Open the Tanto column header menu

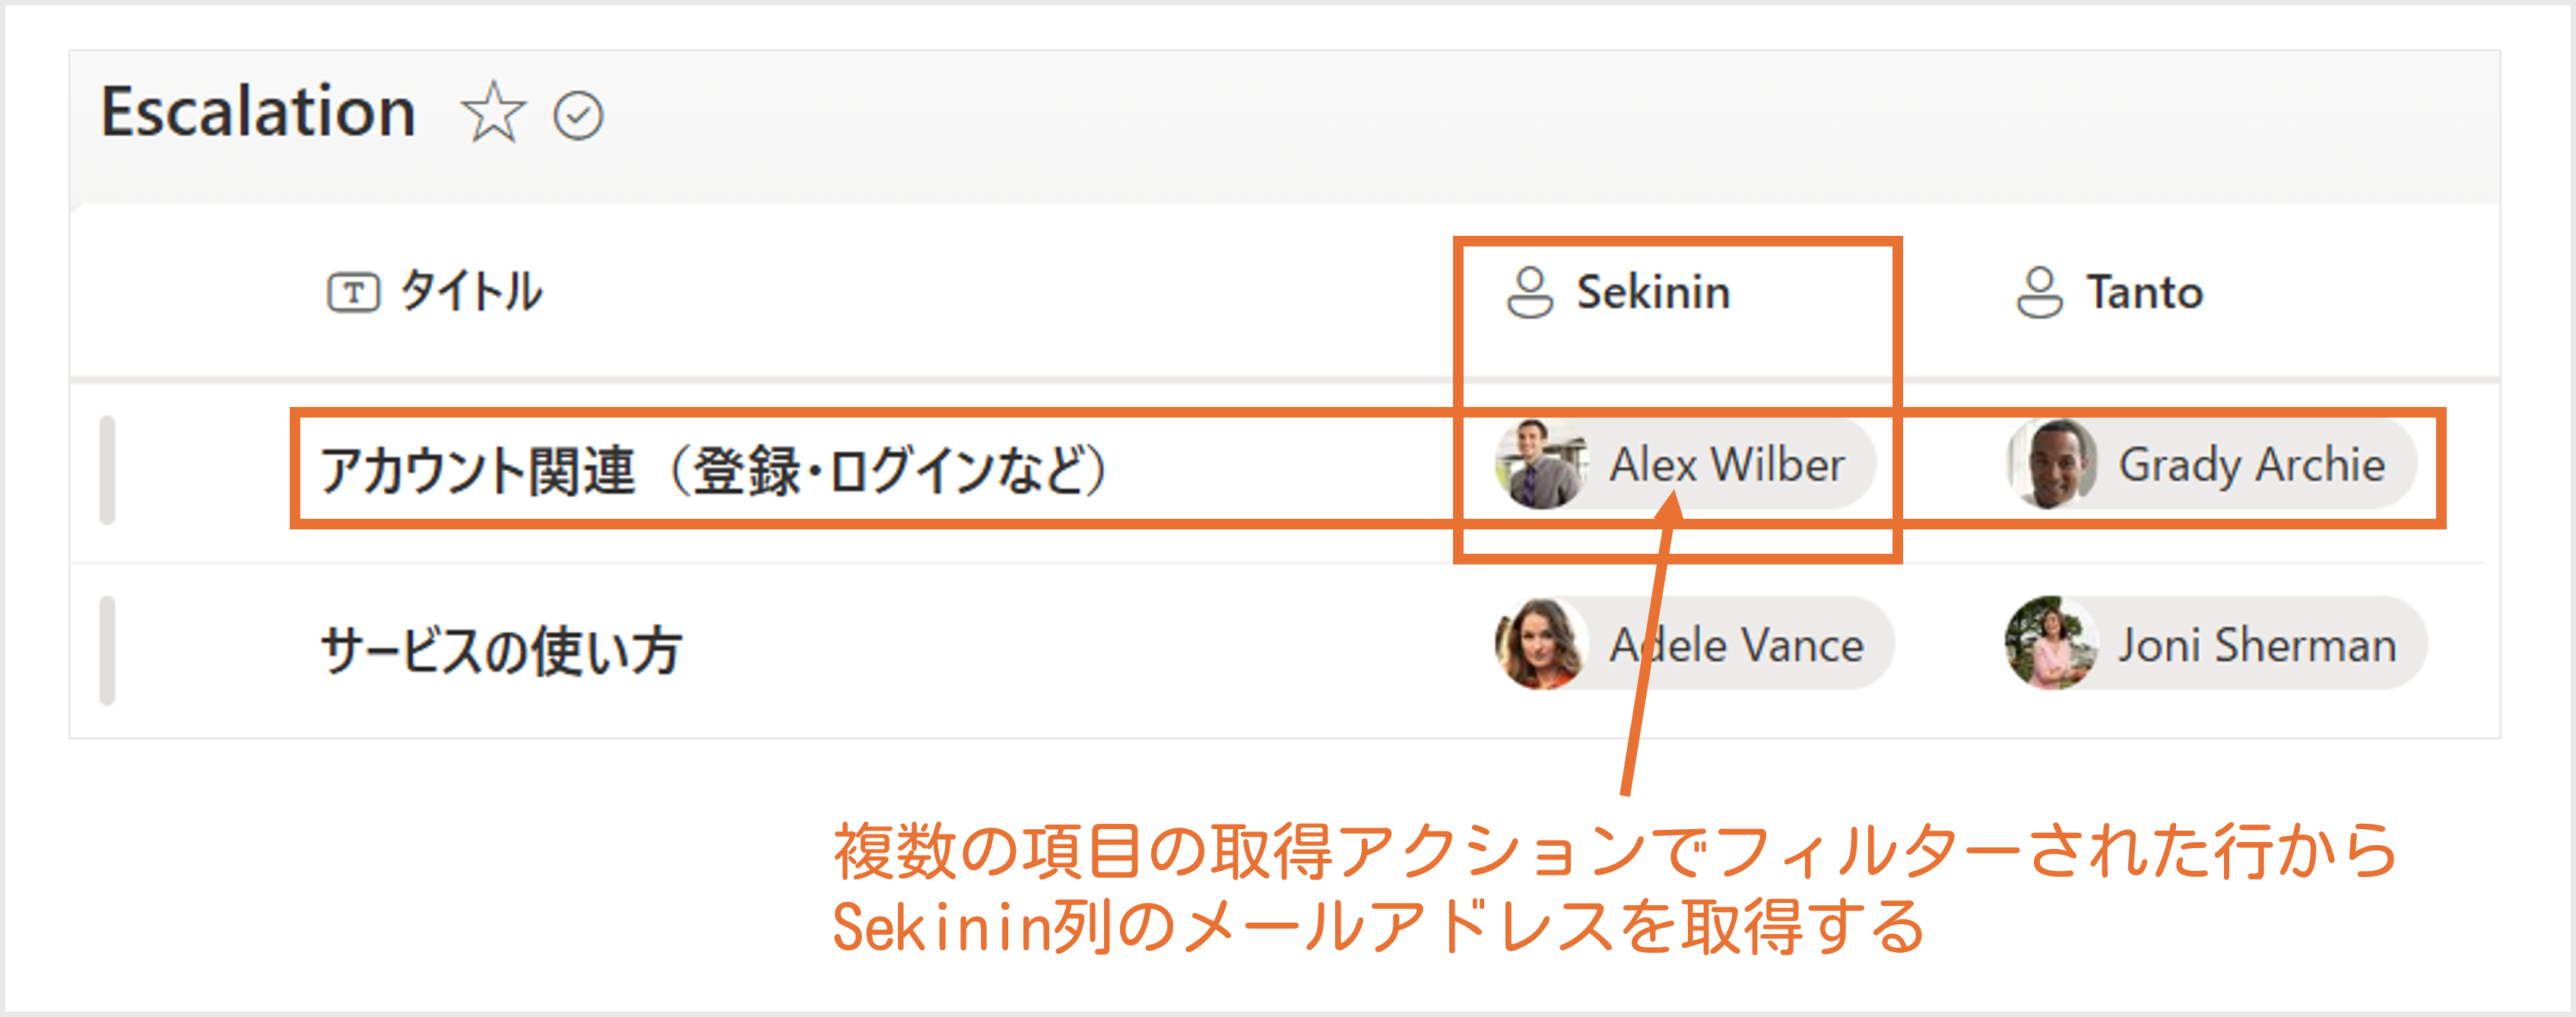(2144, 292)
